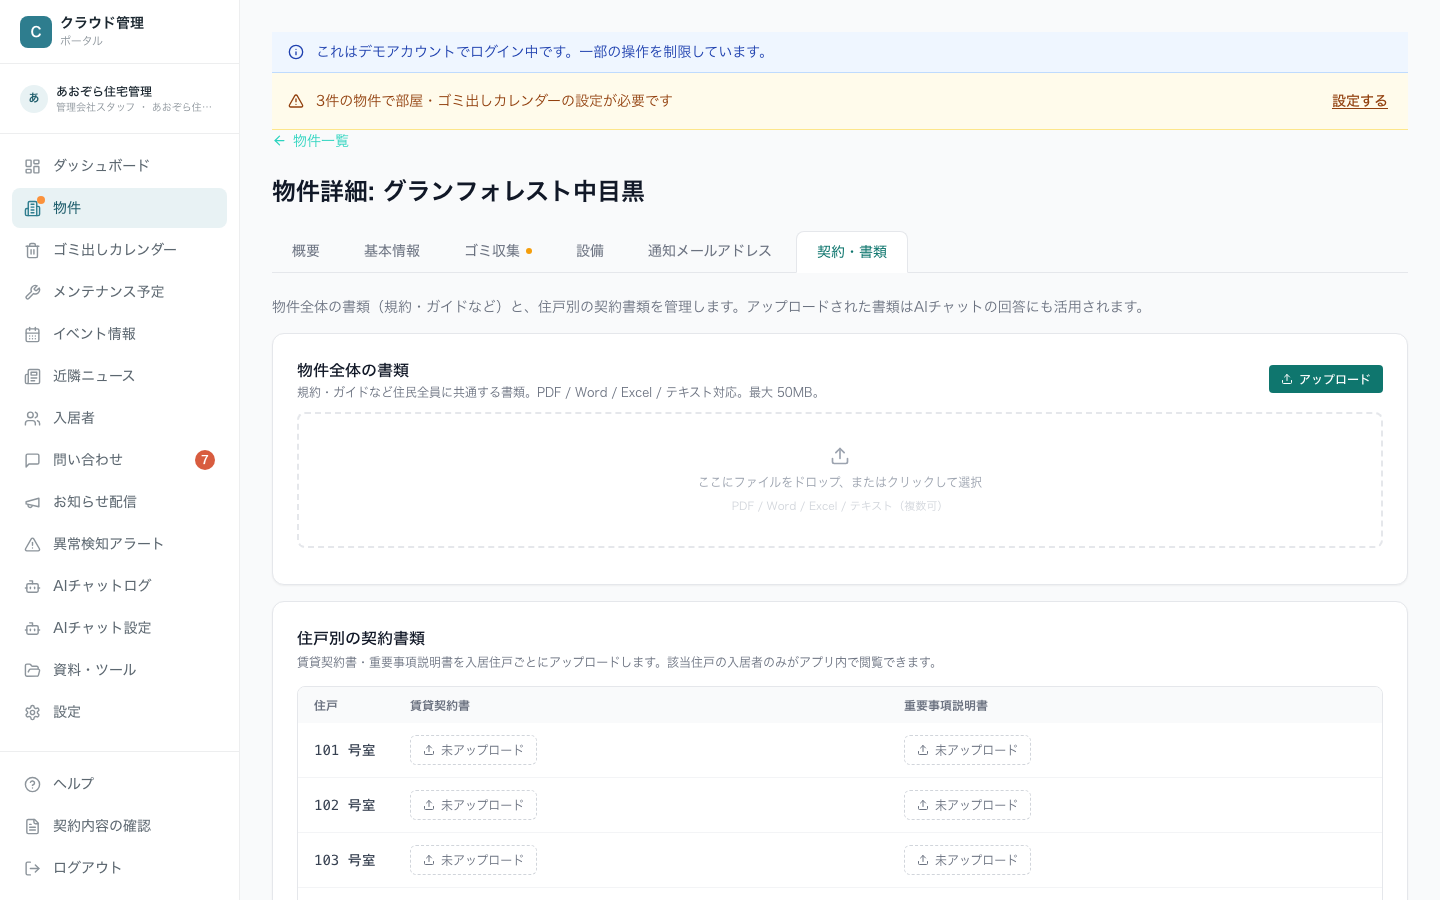This screenshot has width=1440, height=900.
Task: Switch to the 基本情報 tab
Action: (392, 251)
